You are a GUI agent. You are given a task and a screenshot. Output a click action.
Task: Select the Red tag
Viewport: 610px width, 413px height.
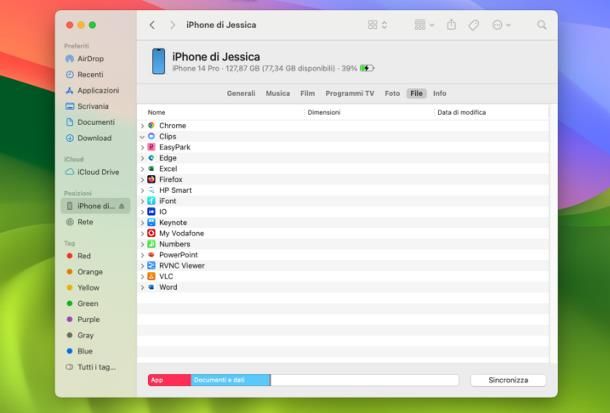pyautogui.click(x=79, y=256)
